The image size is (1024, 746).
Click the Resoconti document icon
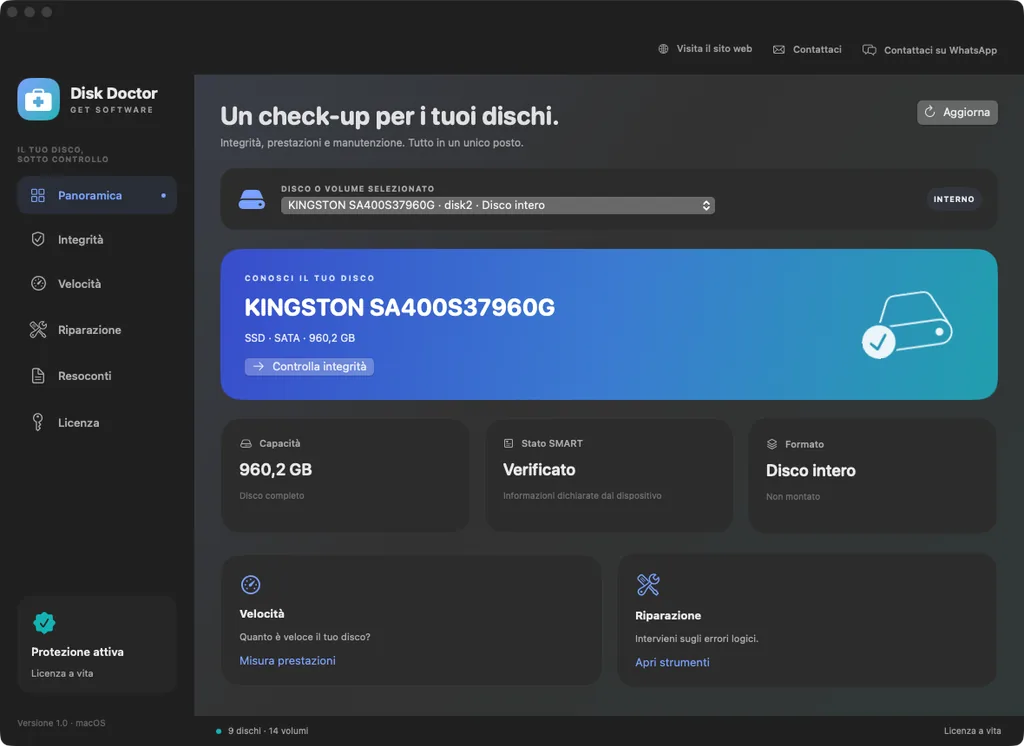tap(38, 376)
